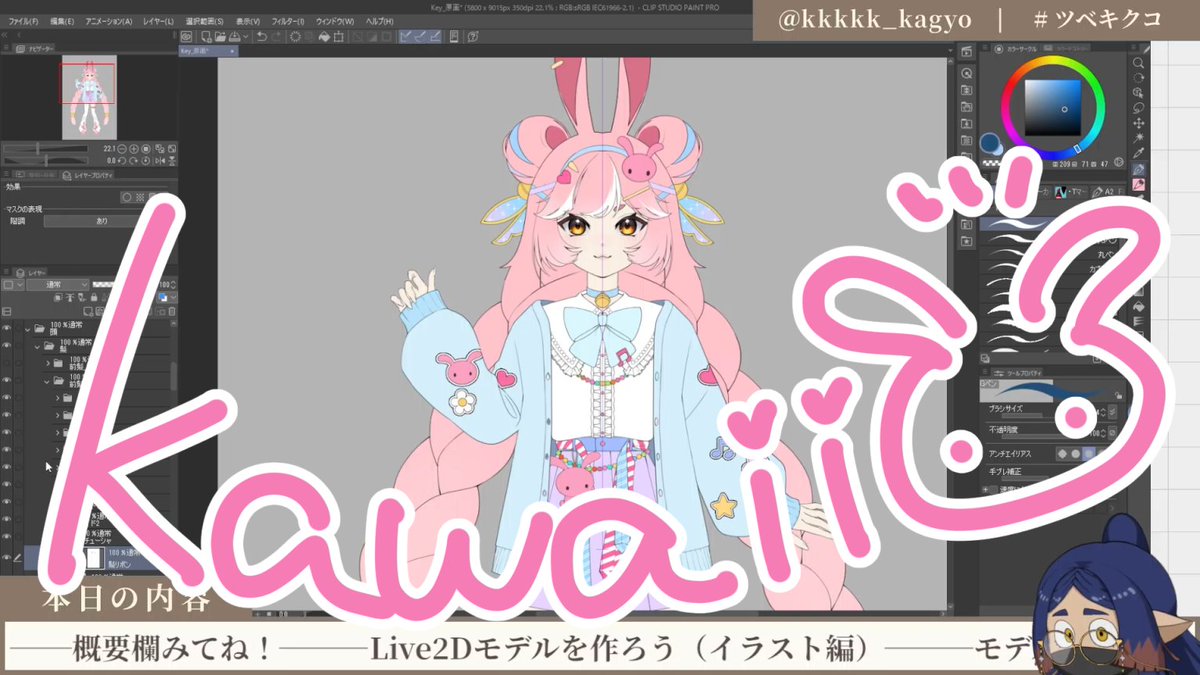Select the Zoom magnifier tool
The image size is (1200, 675).
tap(1138, 62)
